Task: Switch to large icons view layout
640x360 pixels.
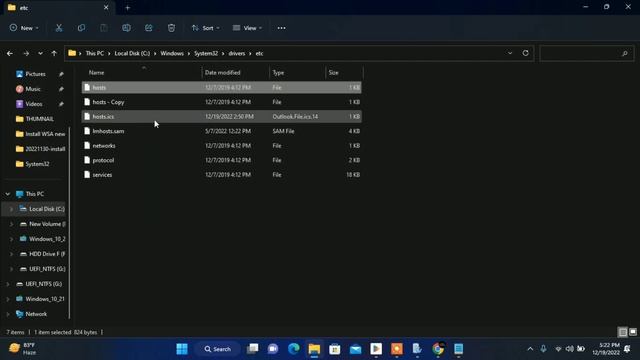Action: tap(633, 332)
